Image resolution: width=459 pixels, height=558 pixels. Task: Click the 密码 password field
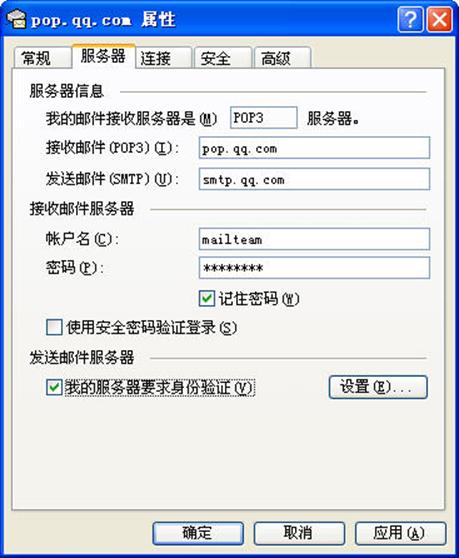[314, 268]
